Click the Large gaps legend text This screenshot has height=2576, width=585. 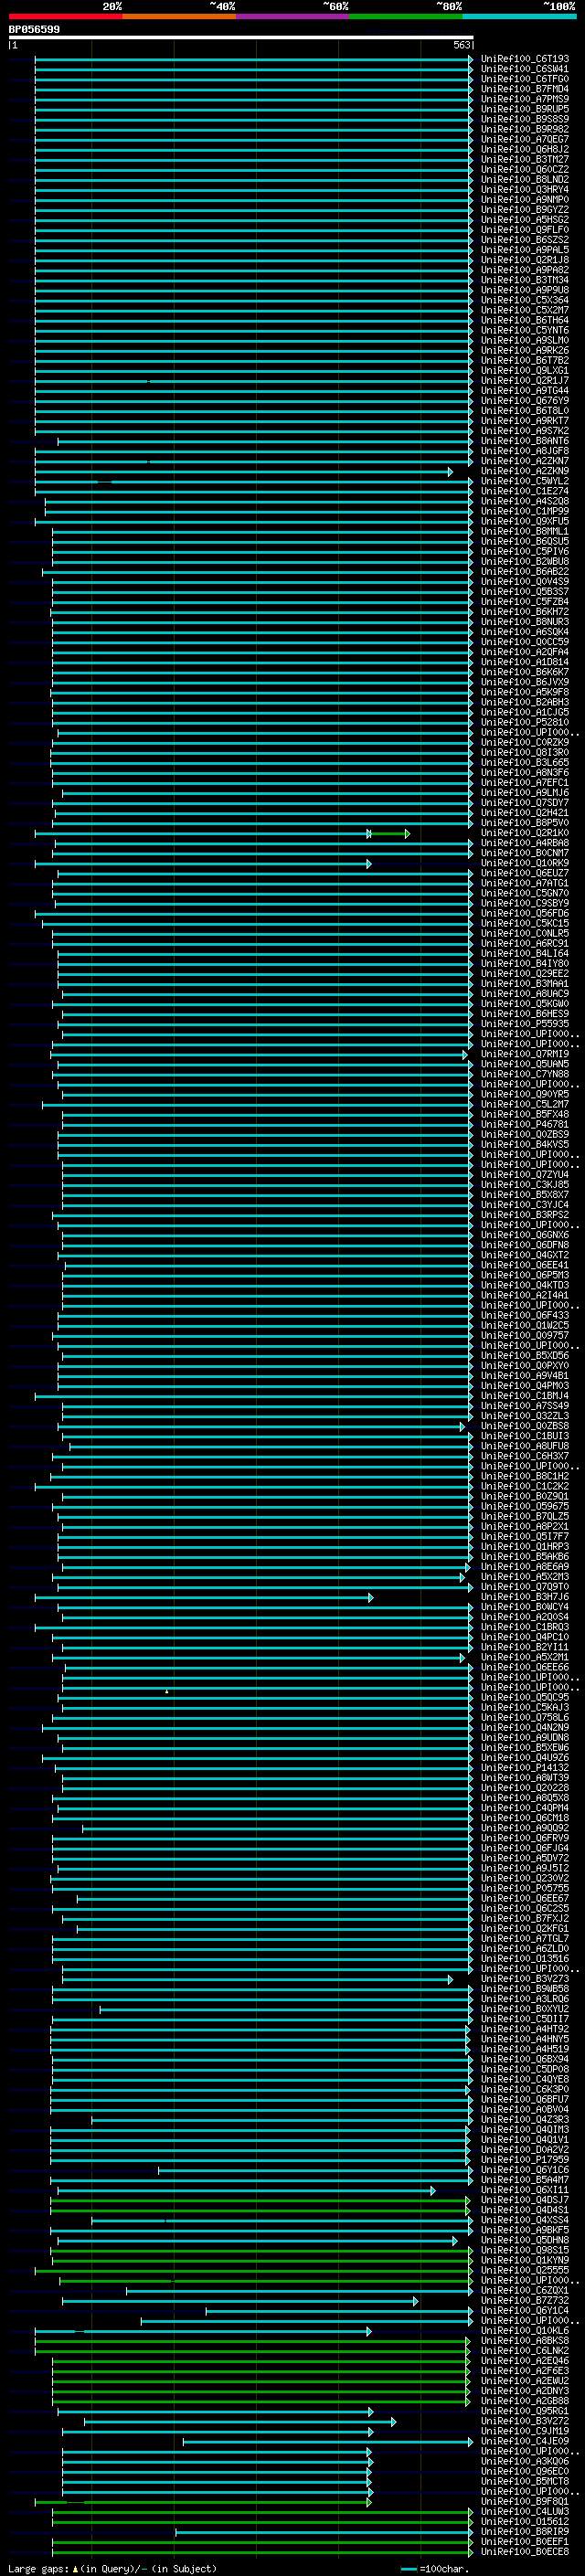112,2568
